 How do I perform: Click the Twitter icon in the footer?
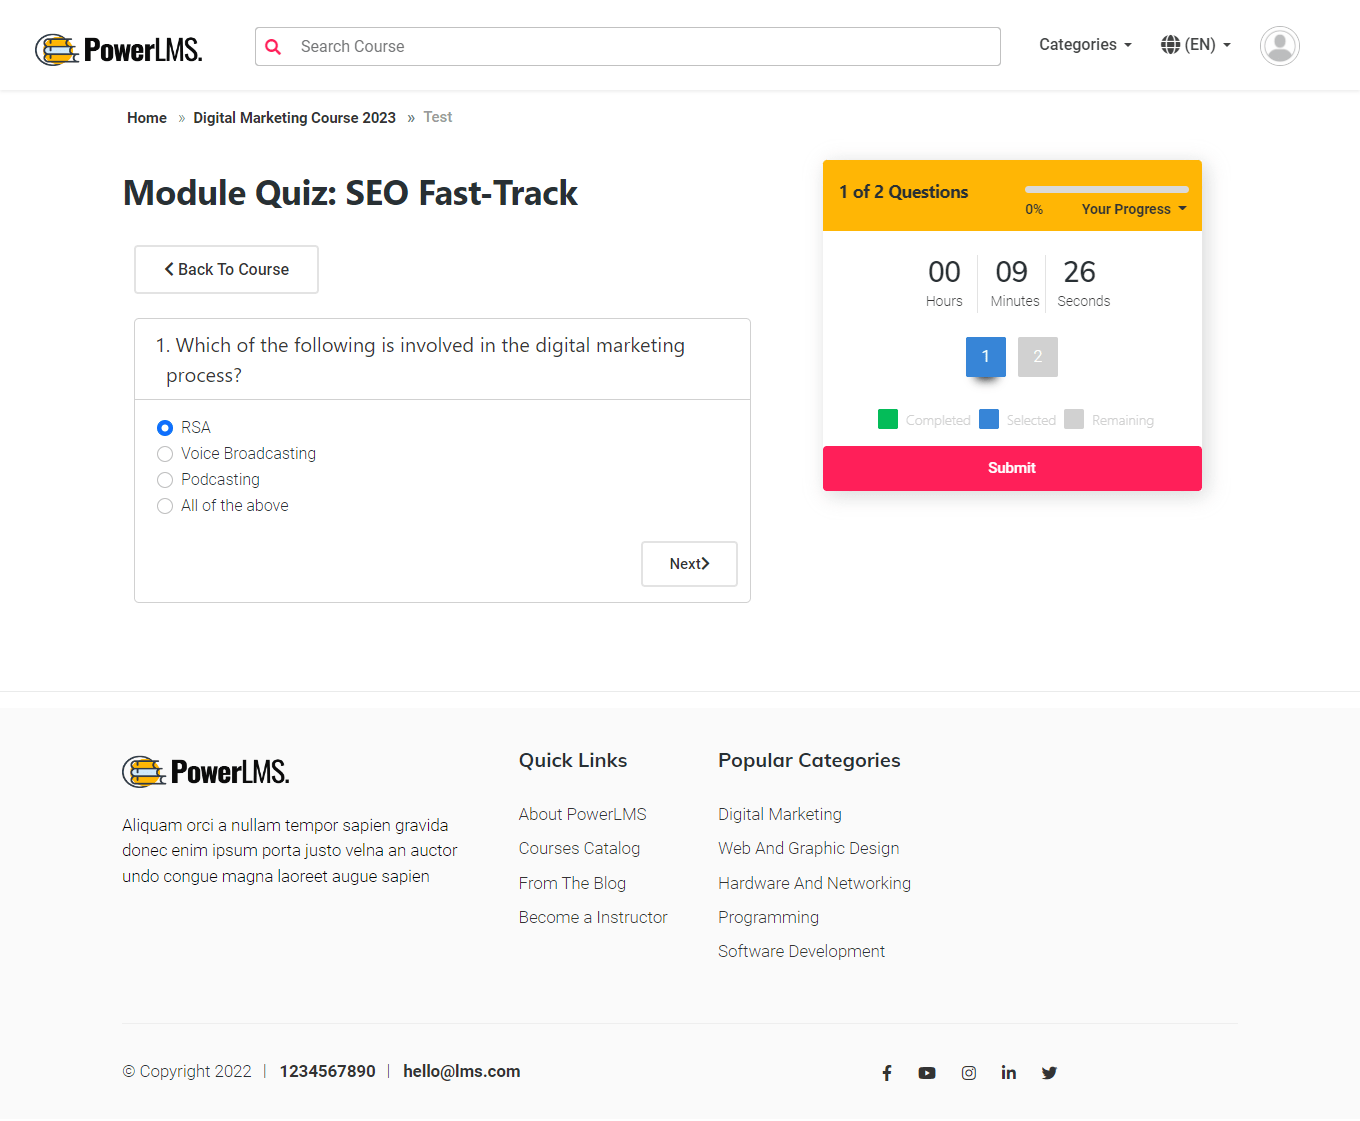pos(1049,1072)
